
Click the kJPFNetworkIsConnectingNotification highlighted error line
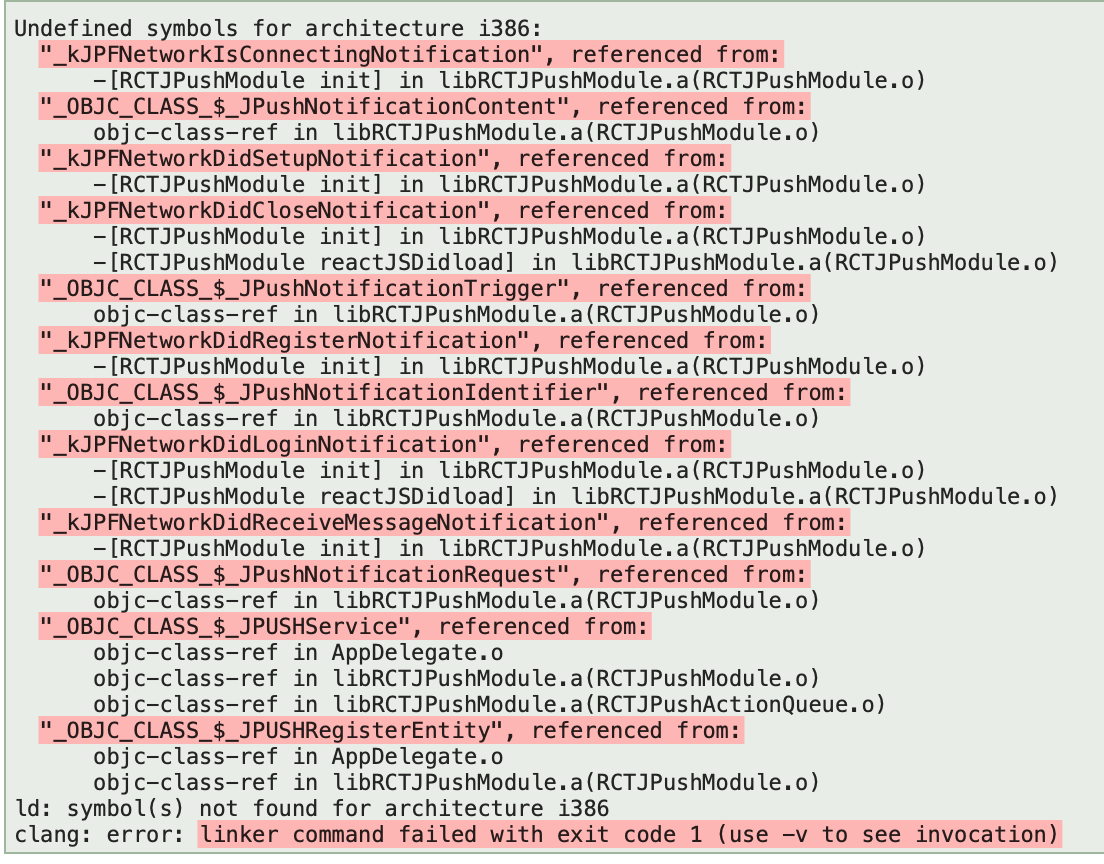tap(410, 54)
